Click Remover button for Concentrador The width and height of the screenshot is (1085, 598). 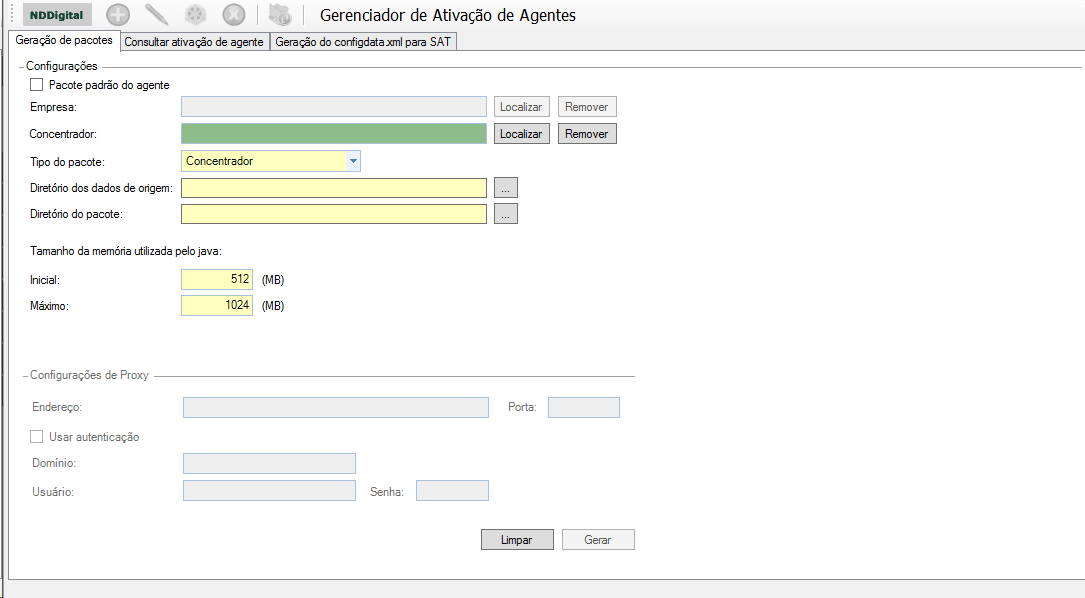pyautogui.click(x=587, y=133)
